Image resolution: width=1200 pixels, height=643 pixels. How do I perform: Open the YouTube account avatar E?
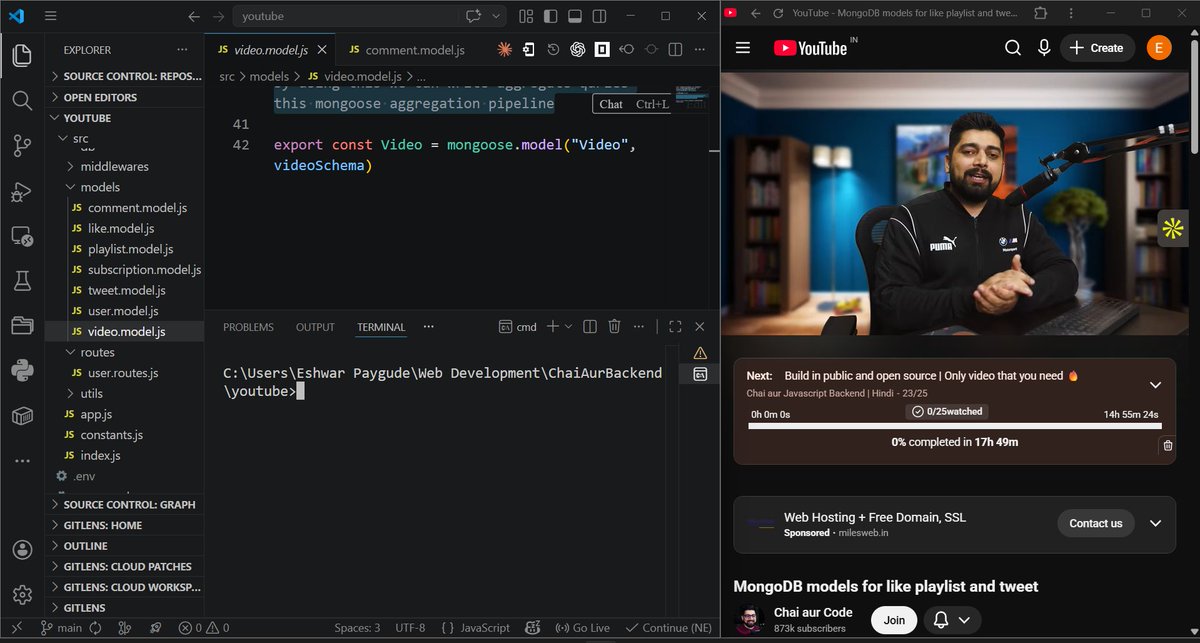1158,48
